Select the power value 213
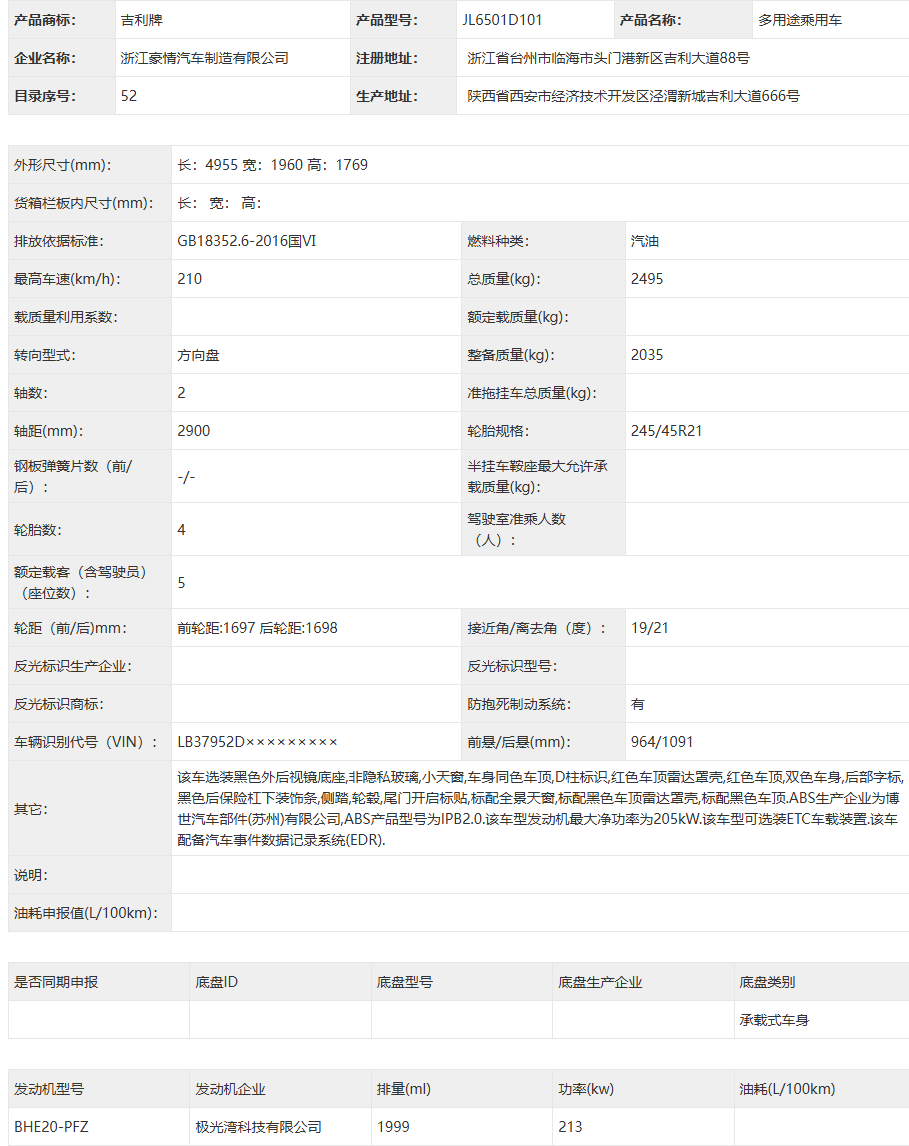 [570, 1127]
